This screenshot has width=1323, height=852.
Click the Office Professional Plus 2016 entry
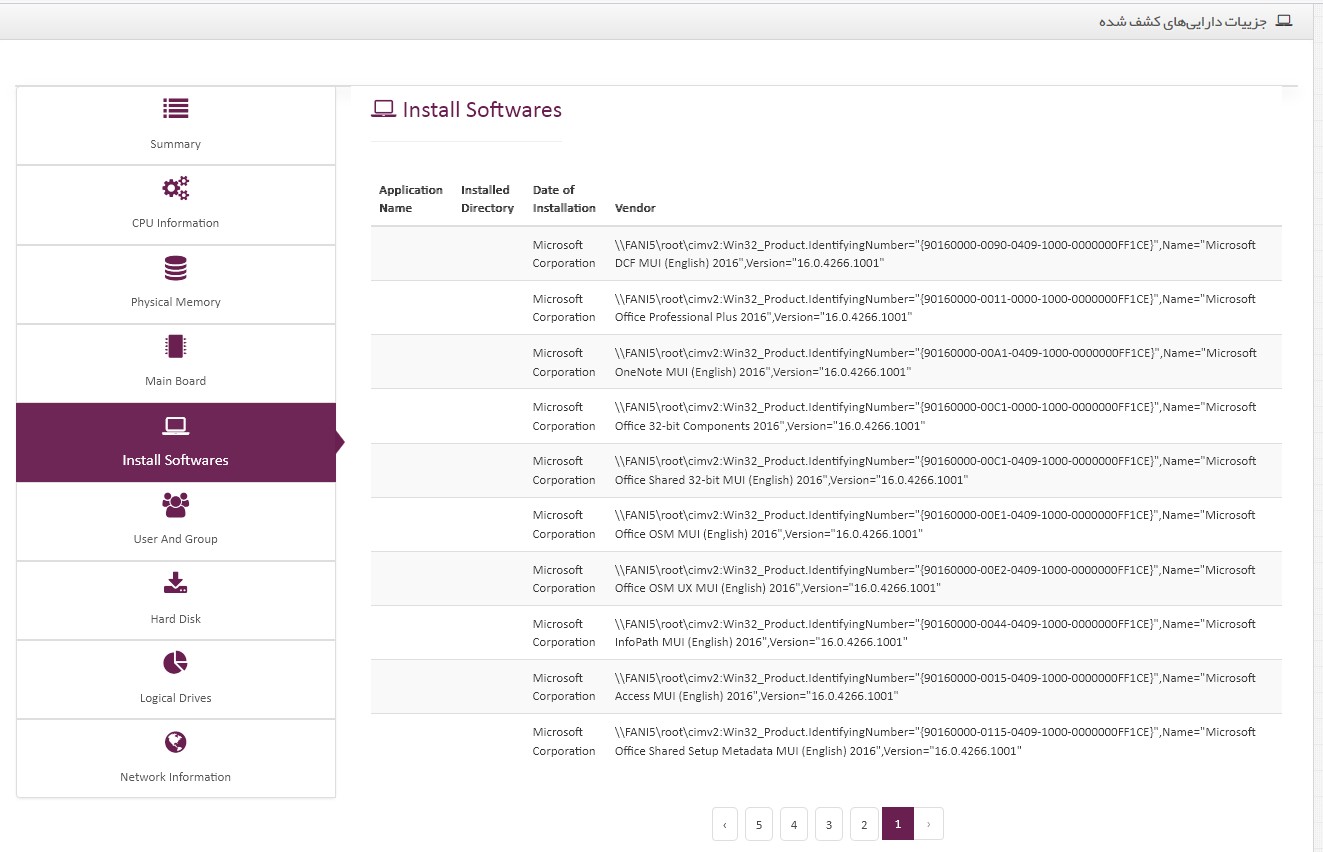click(935, 308)
